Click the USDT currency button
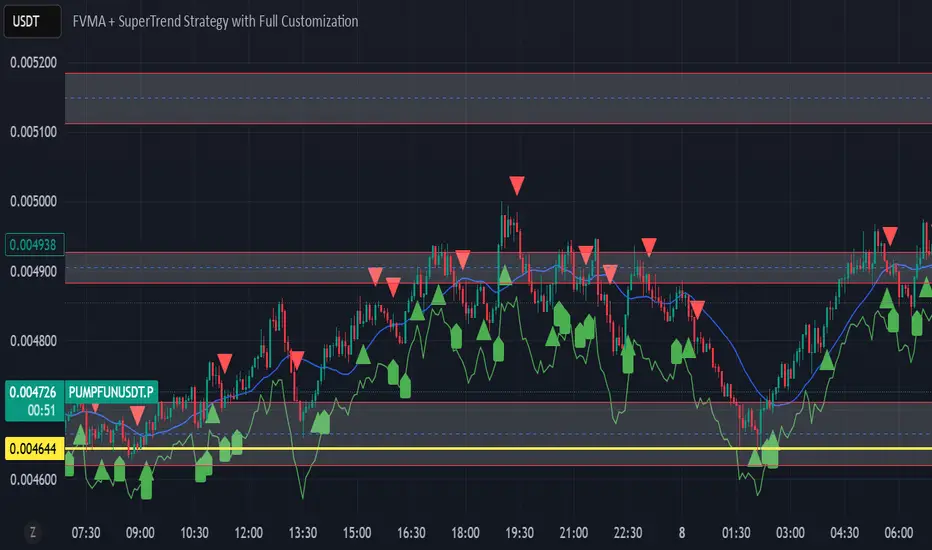The height and width of the screenshot is (550, 932). pos(32,21)
